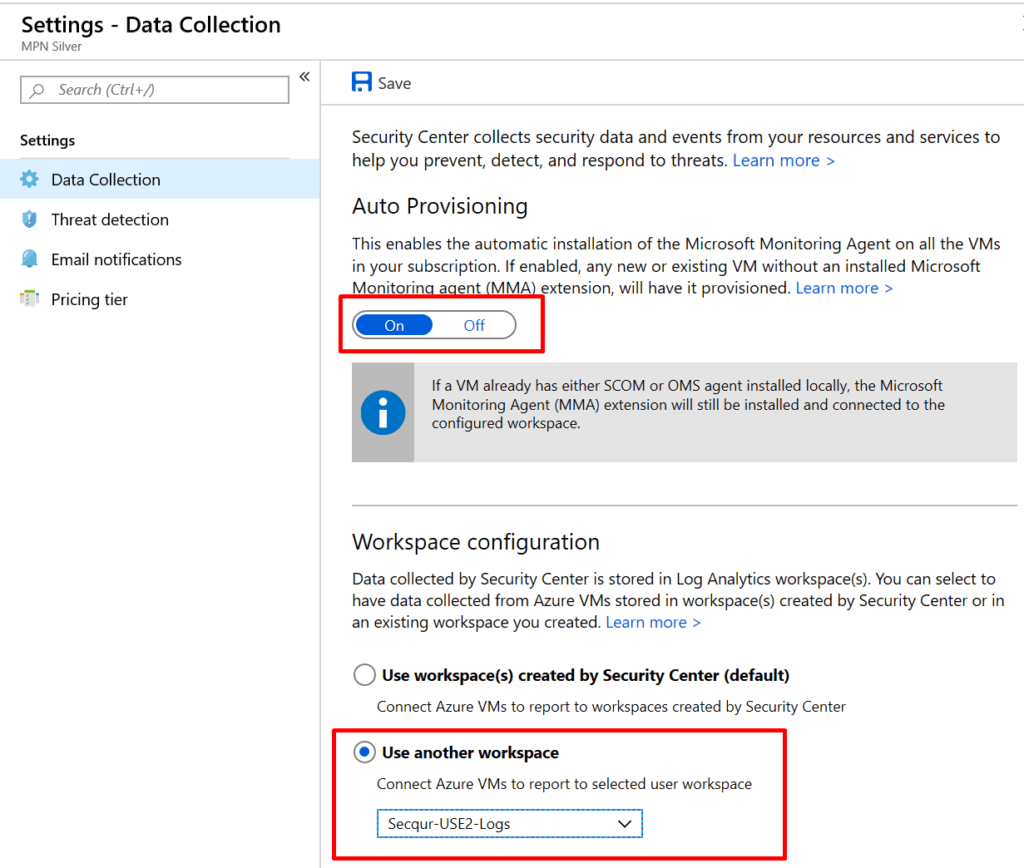This screenshot has height=868, width=1024.
Task: Switch to Threat detection settings
Action: click(x=110, y=219)
